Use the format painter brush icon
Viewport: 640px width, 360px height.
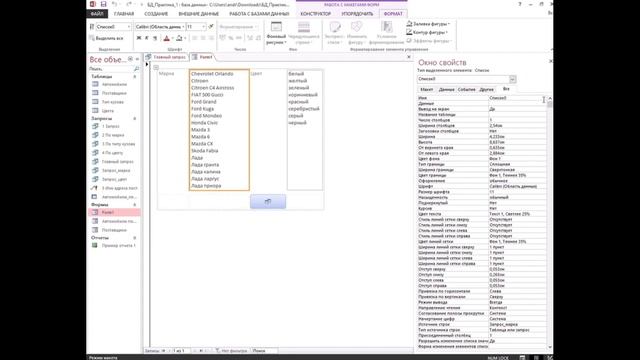point(211,27)
